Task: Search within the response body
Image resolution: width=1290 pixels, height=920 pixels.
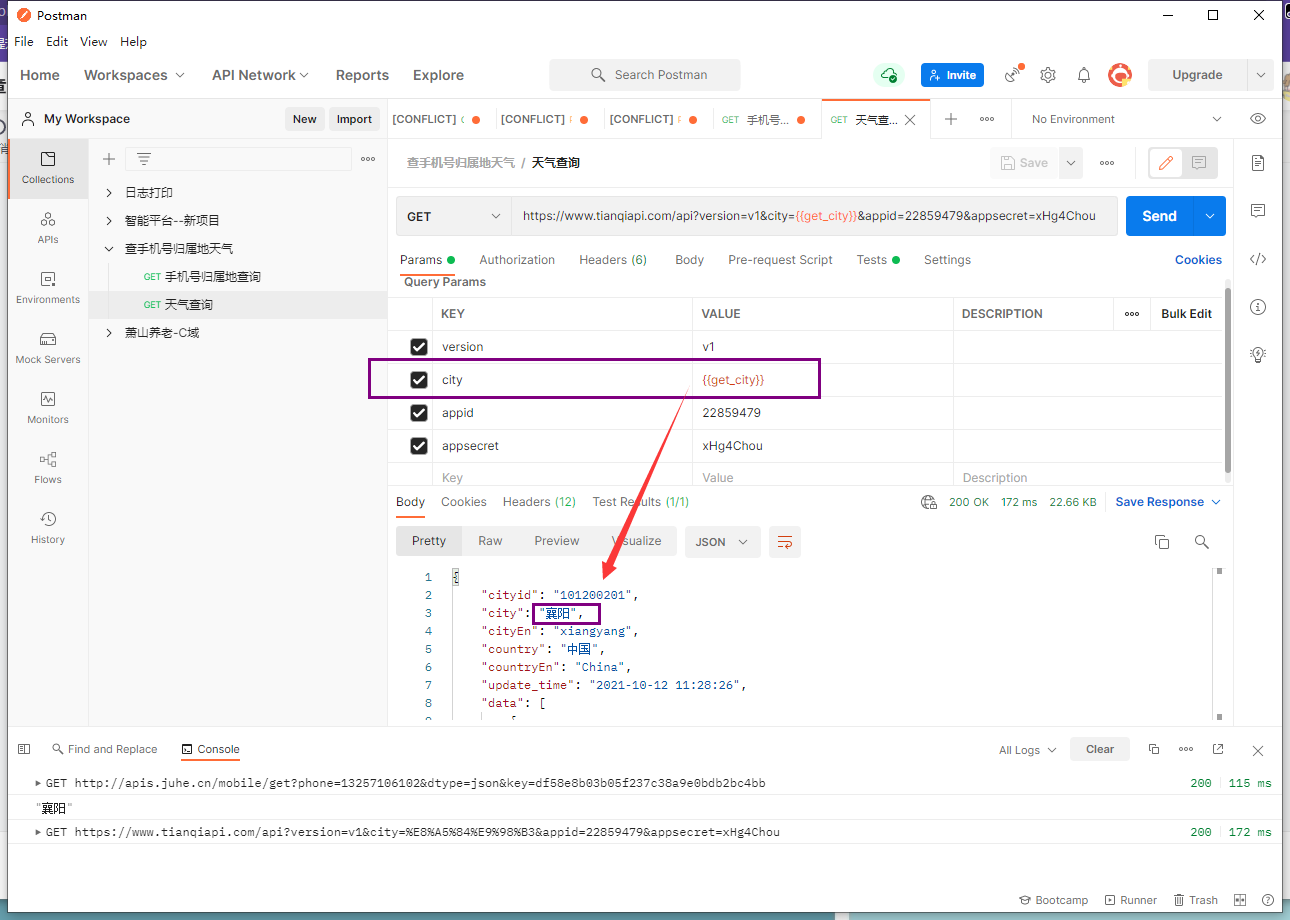Action: click(x=1202, y=542)
